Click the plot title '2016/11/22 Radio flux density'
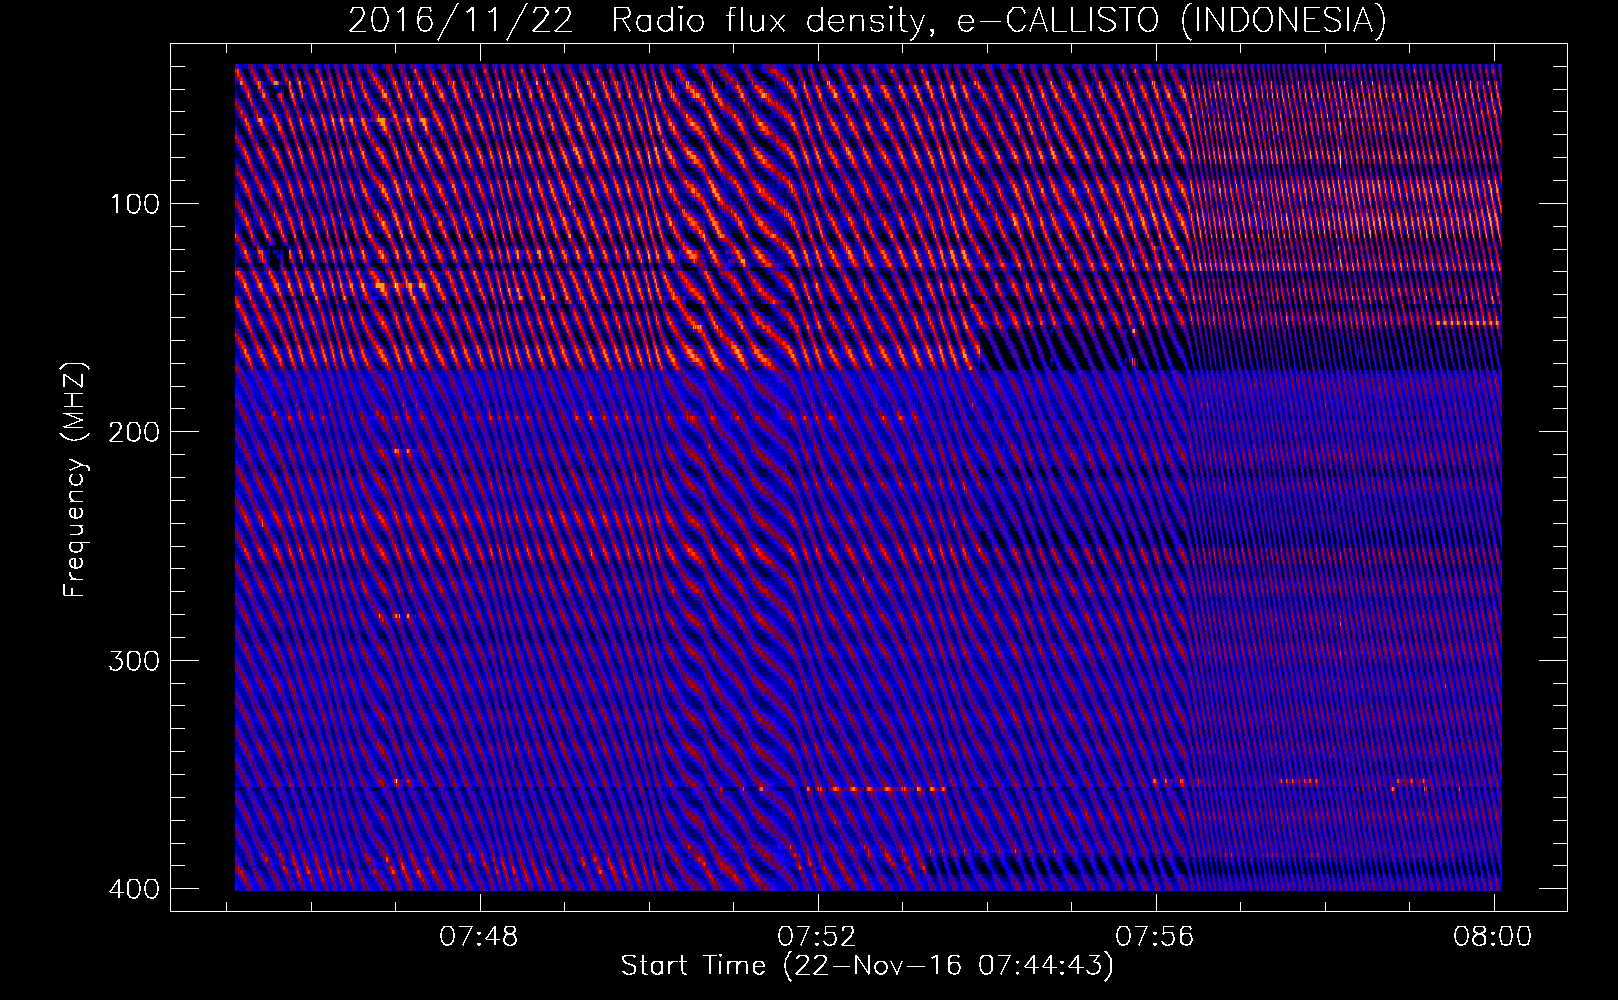1618x1000 pixels. click(x=867, y=21)
